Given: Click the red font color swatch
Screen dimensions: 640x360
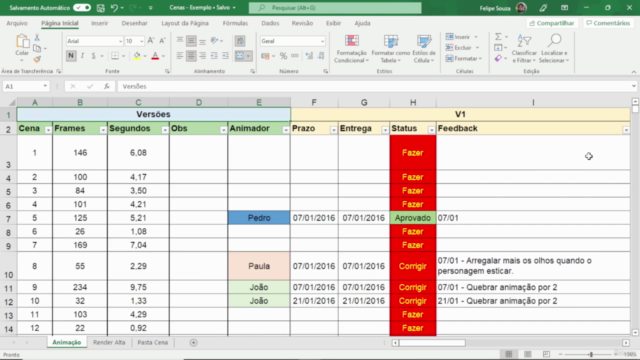Looking at the screenshot, I should click(x=155, y=56).
